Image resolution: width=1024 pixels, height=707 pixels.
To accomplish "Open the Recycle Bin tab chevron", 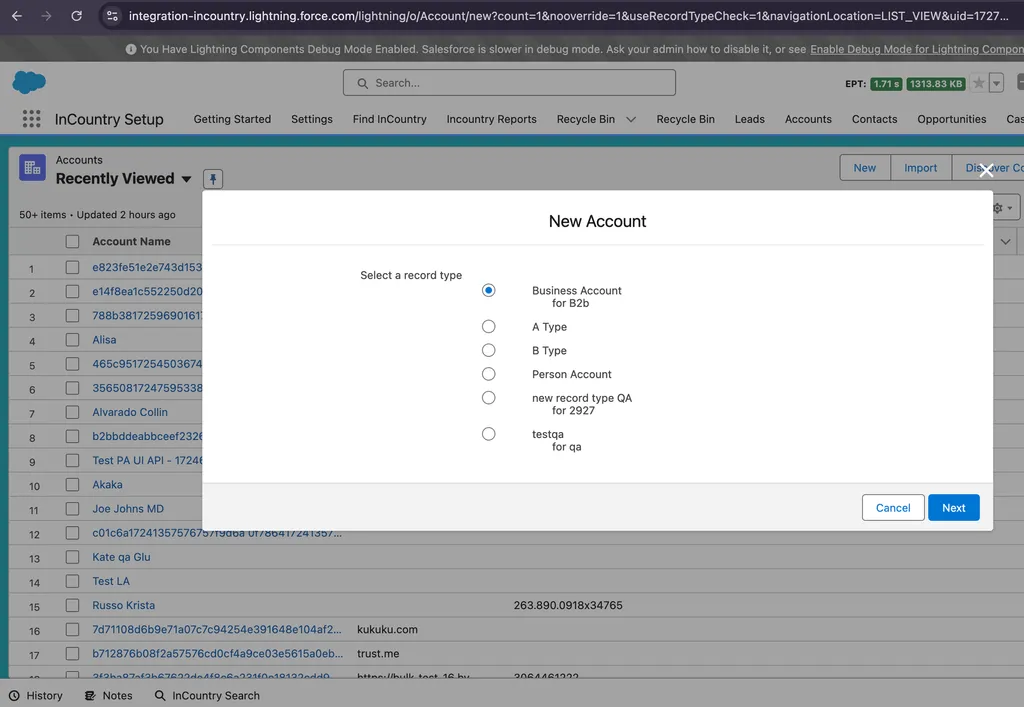I will click(630, 119).
